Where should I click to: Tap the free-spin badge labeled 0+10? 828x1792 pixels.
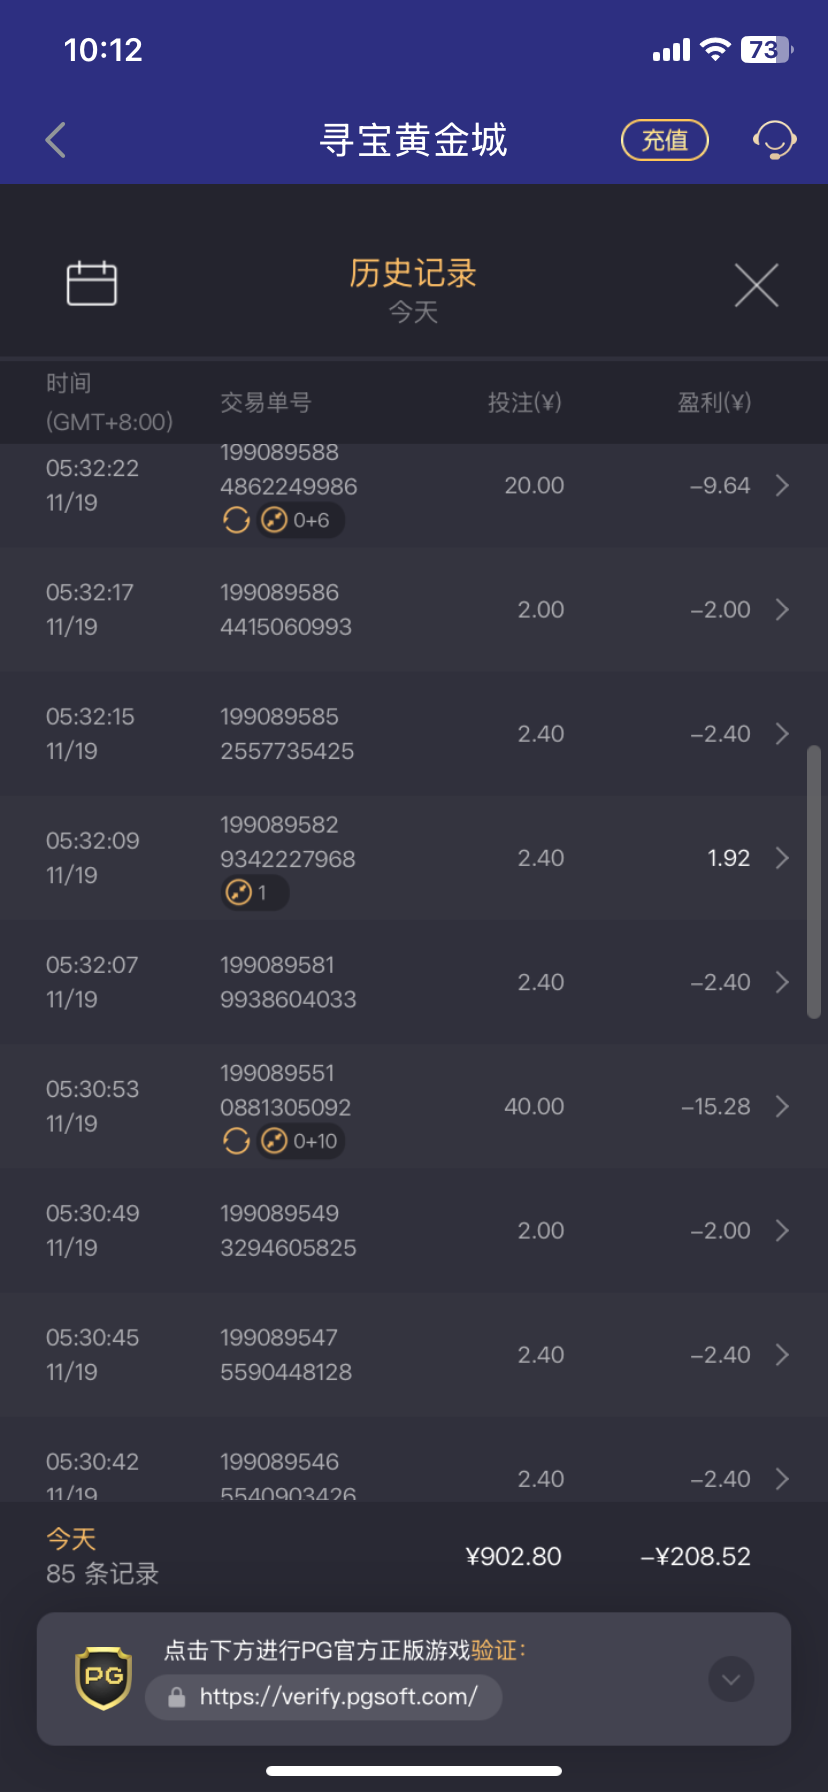(301, 1141)
